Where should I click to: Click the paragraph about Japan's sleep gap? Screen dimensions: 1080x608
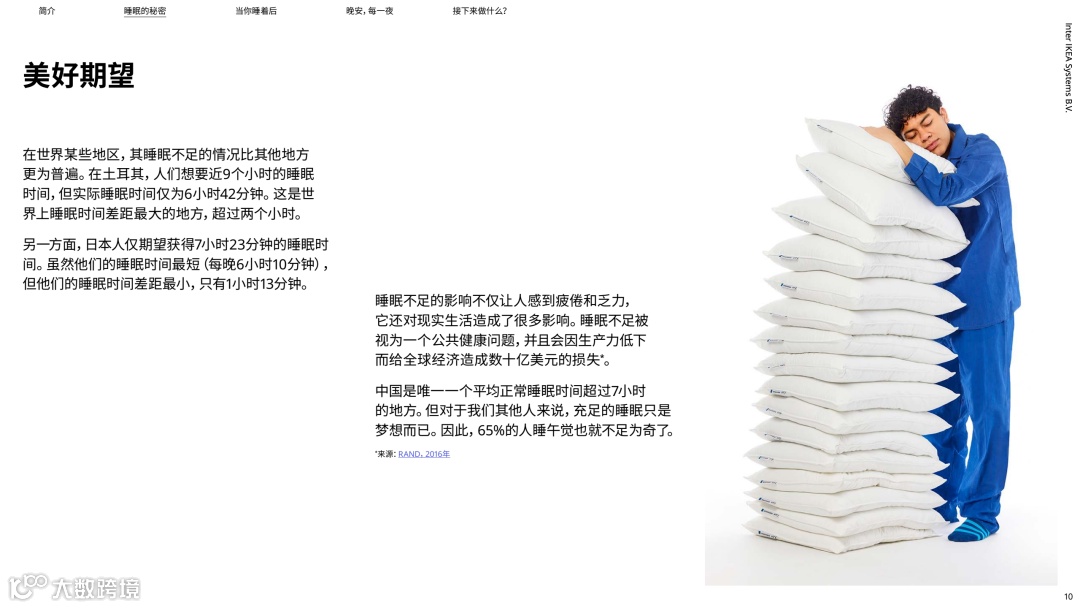tap(176, 264)
